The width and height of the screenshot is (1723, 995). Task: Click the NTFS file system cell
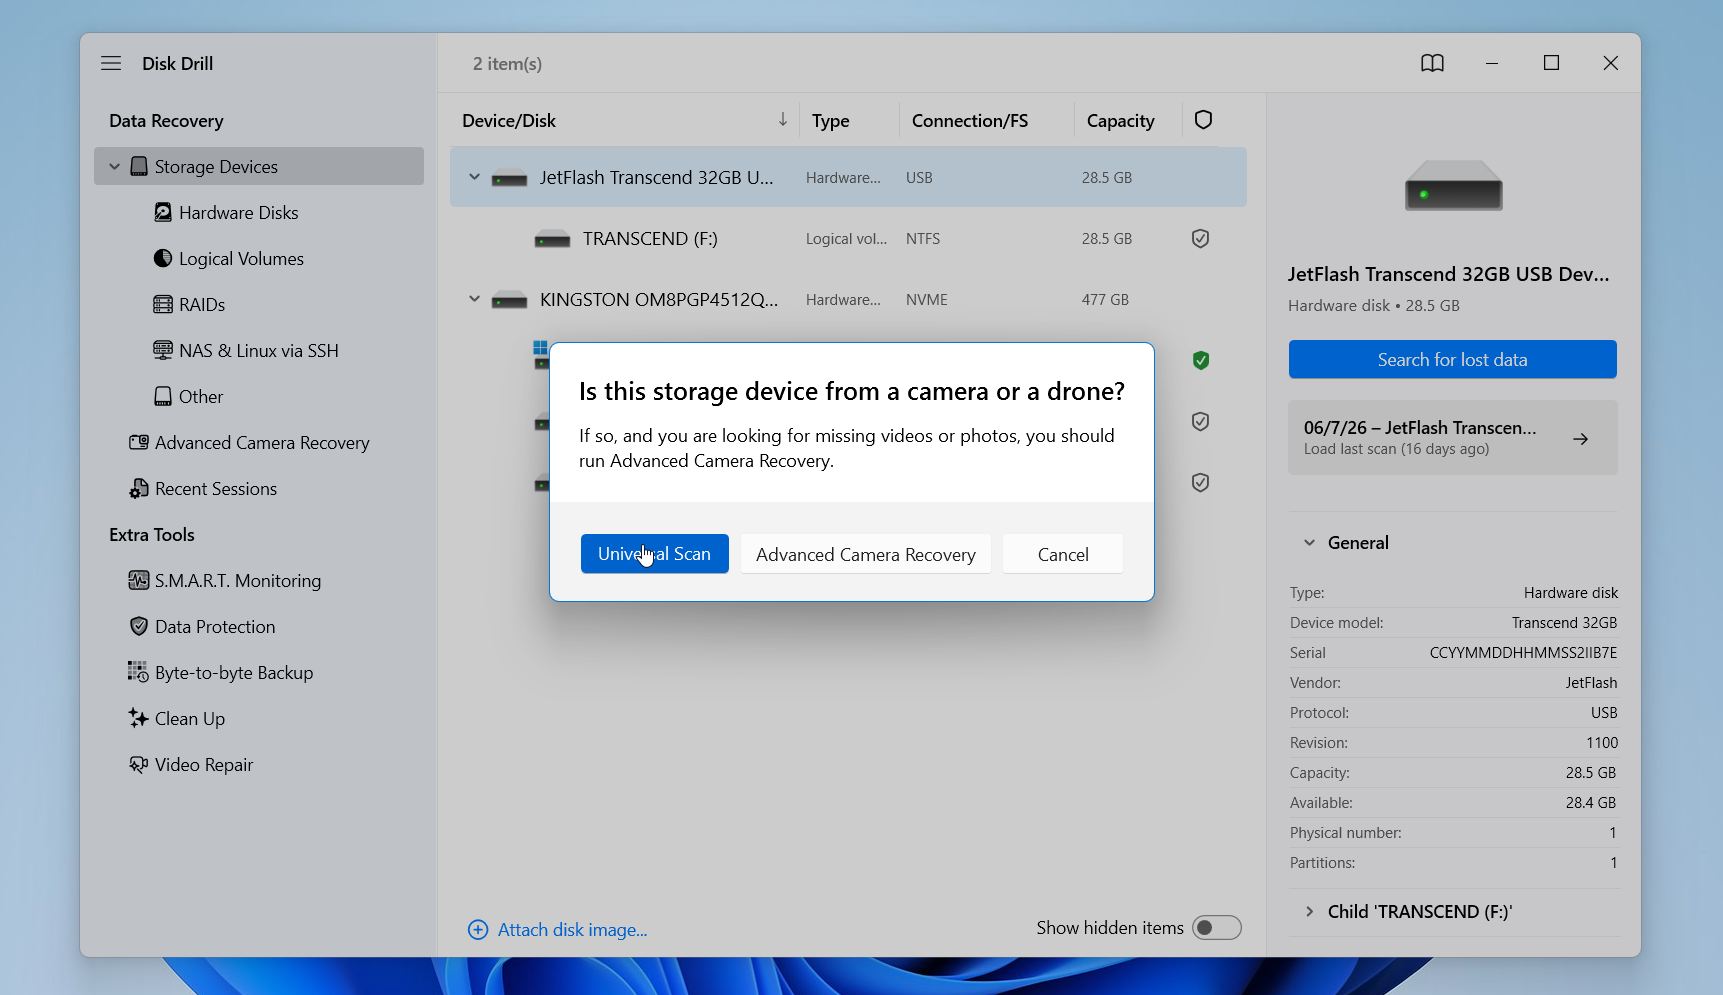(x=923, y=238)
